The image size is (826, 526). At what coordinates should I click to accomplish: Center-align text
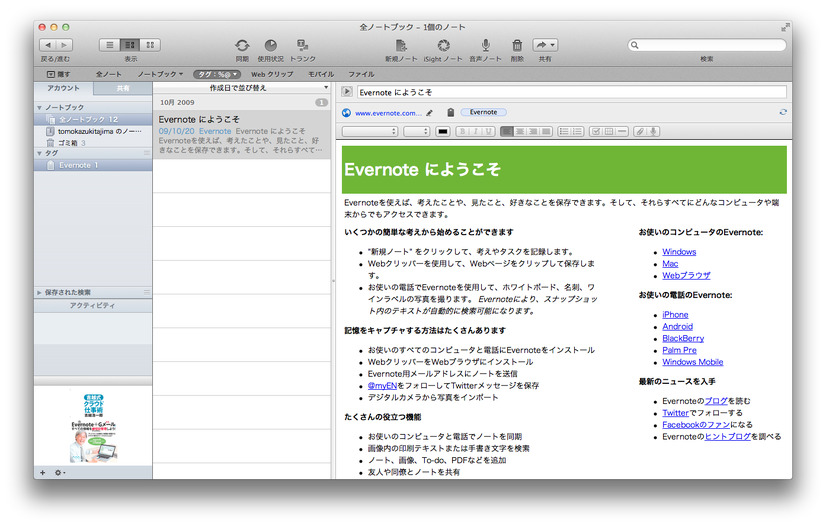click(x=519, y=132)
